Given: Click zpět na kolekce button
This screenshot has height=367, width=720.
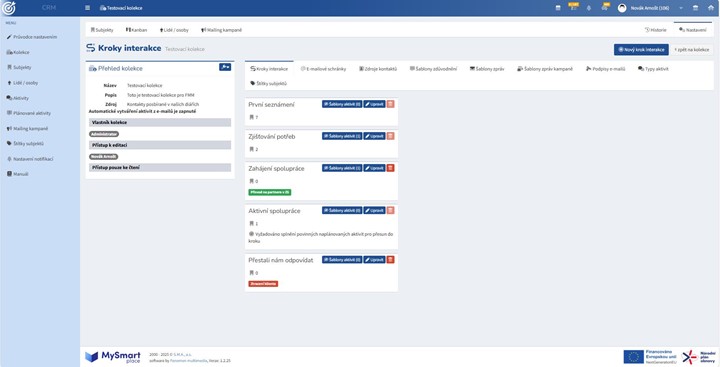Looking at the screenshot, I should pyautogui.click(x=692, y=50).
